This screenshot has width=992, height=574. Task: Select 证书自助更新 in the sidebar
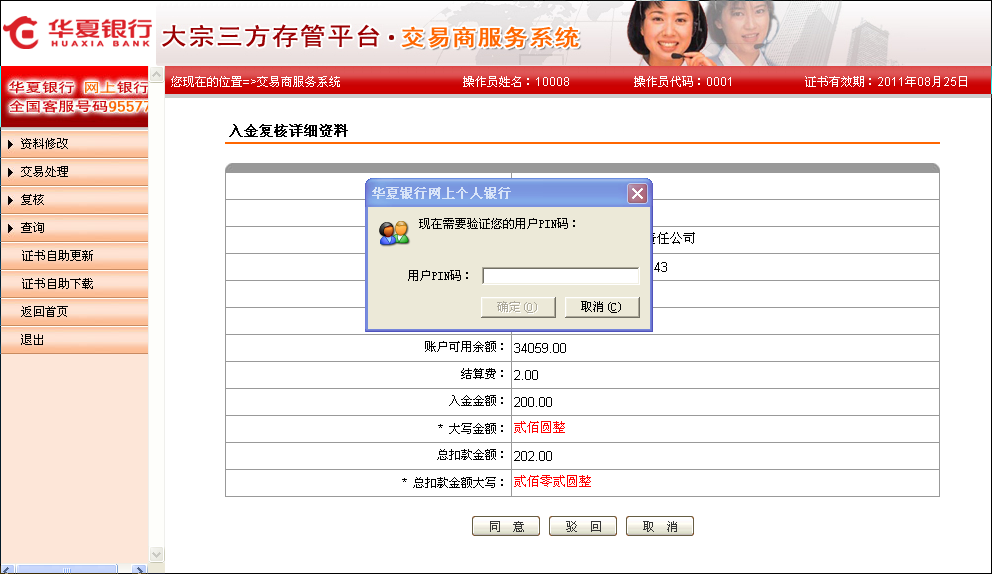click(75, 256)
